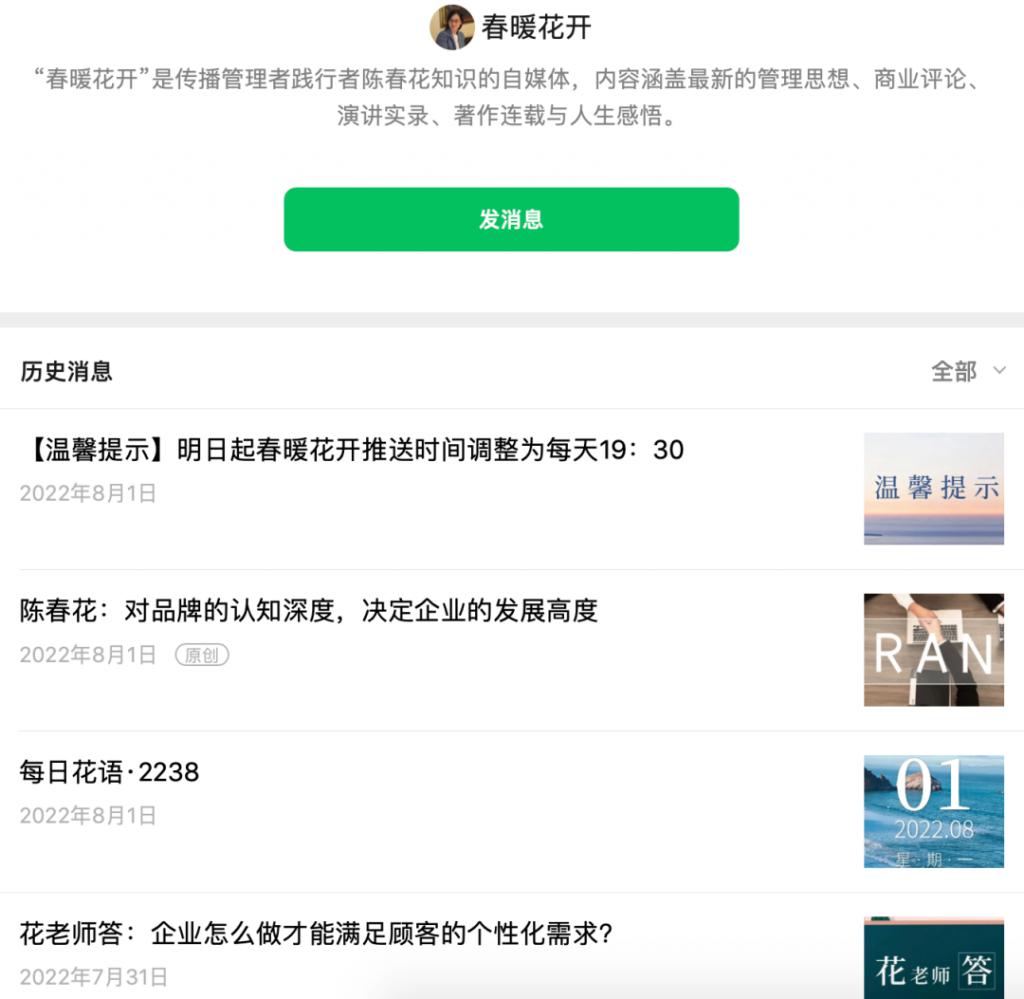Open the 温馨提示 push time article
The image size is (1024, 999).
(x=352, y=450)
